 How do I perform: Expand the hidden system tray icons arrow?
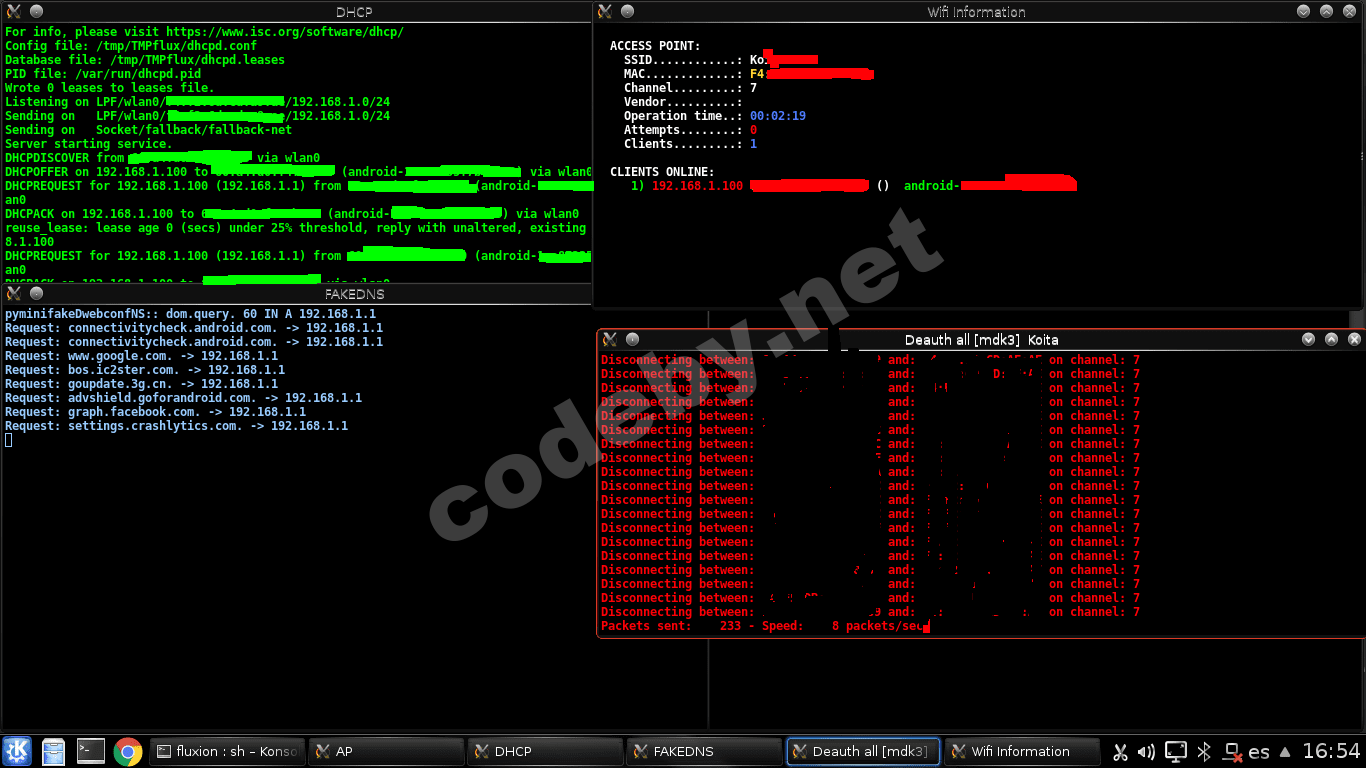tap(1285, 752)
